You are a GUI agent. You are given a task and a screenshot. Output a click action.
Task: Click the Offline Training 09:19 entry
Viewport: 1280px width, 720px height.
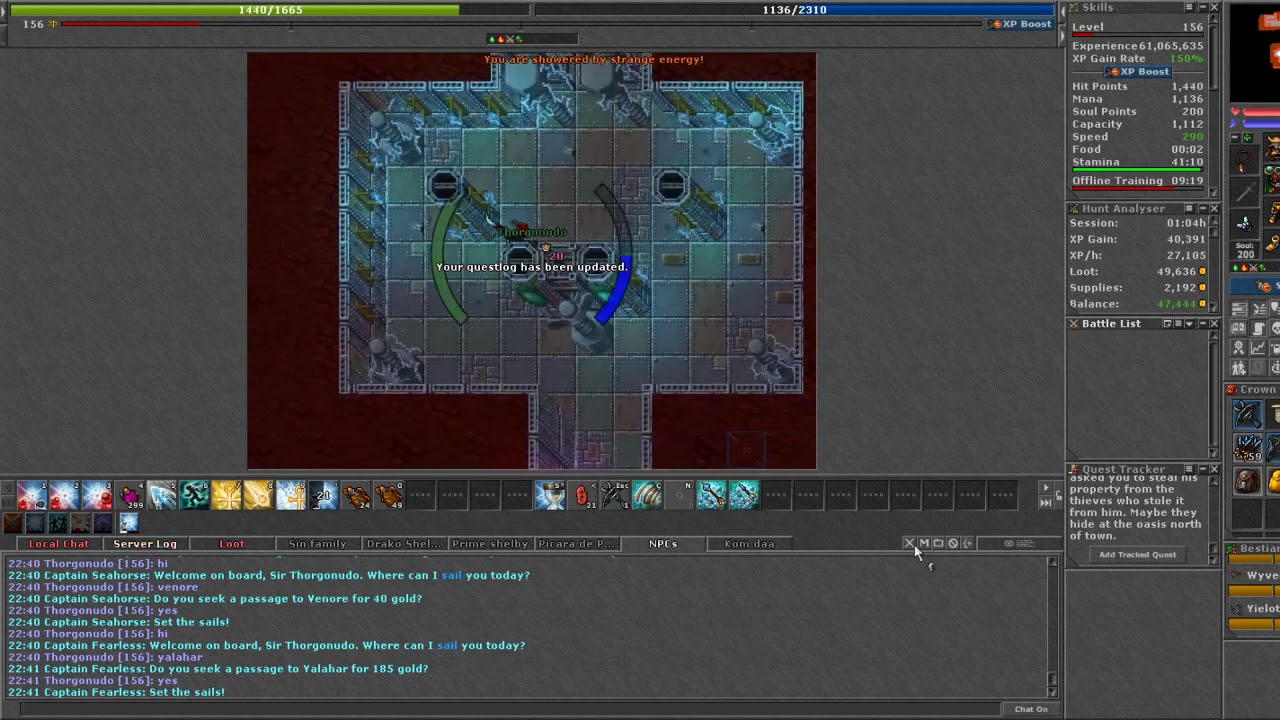point(1138,181)
